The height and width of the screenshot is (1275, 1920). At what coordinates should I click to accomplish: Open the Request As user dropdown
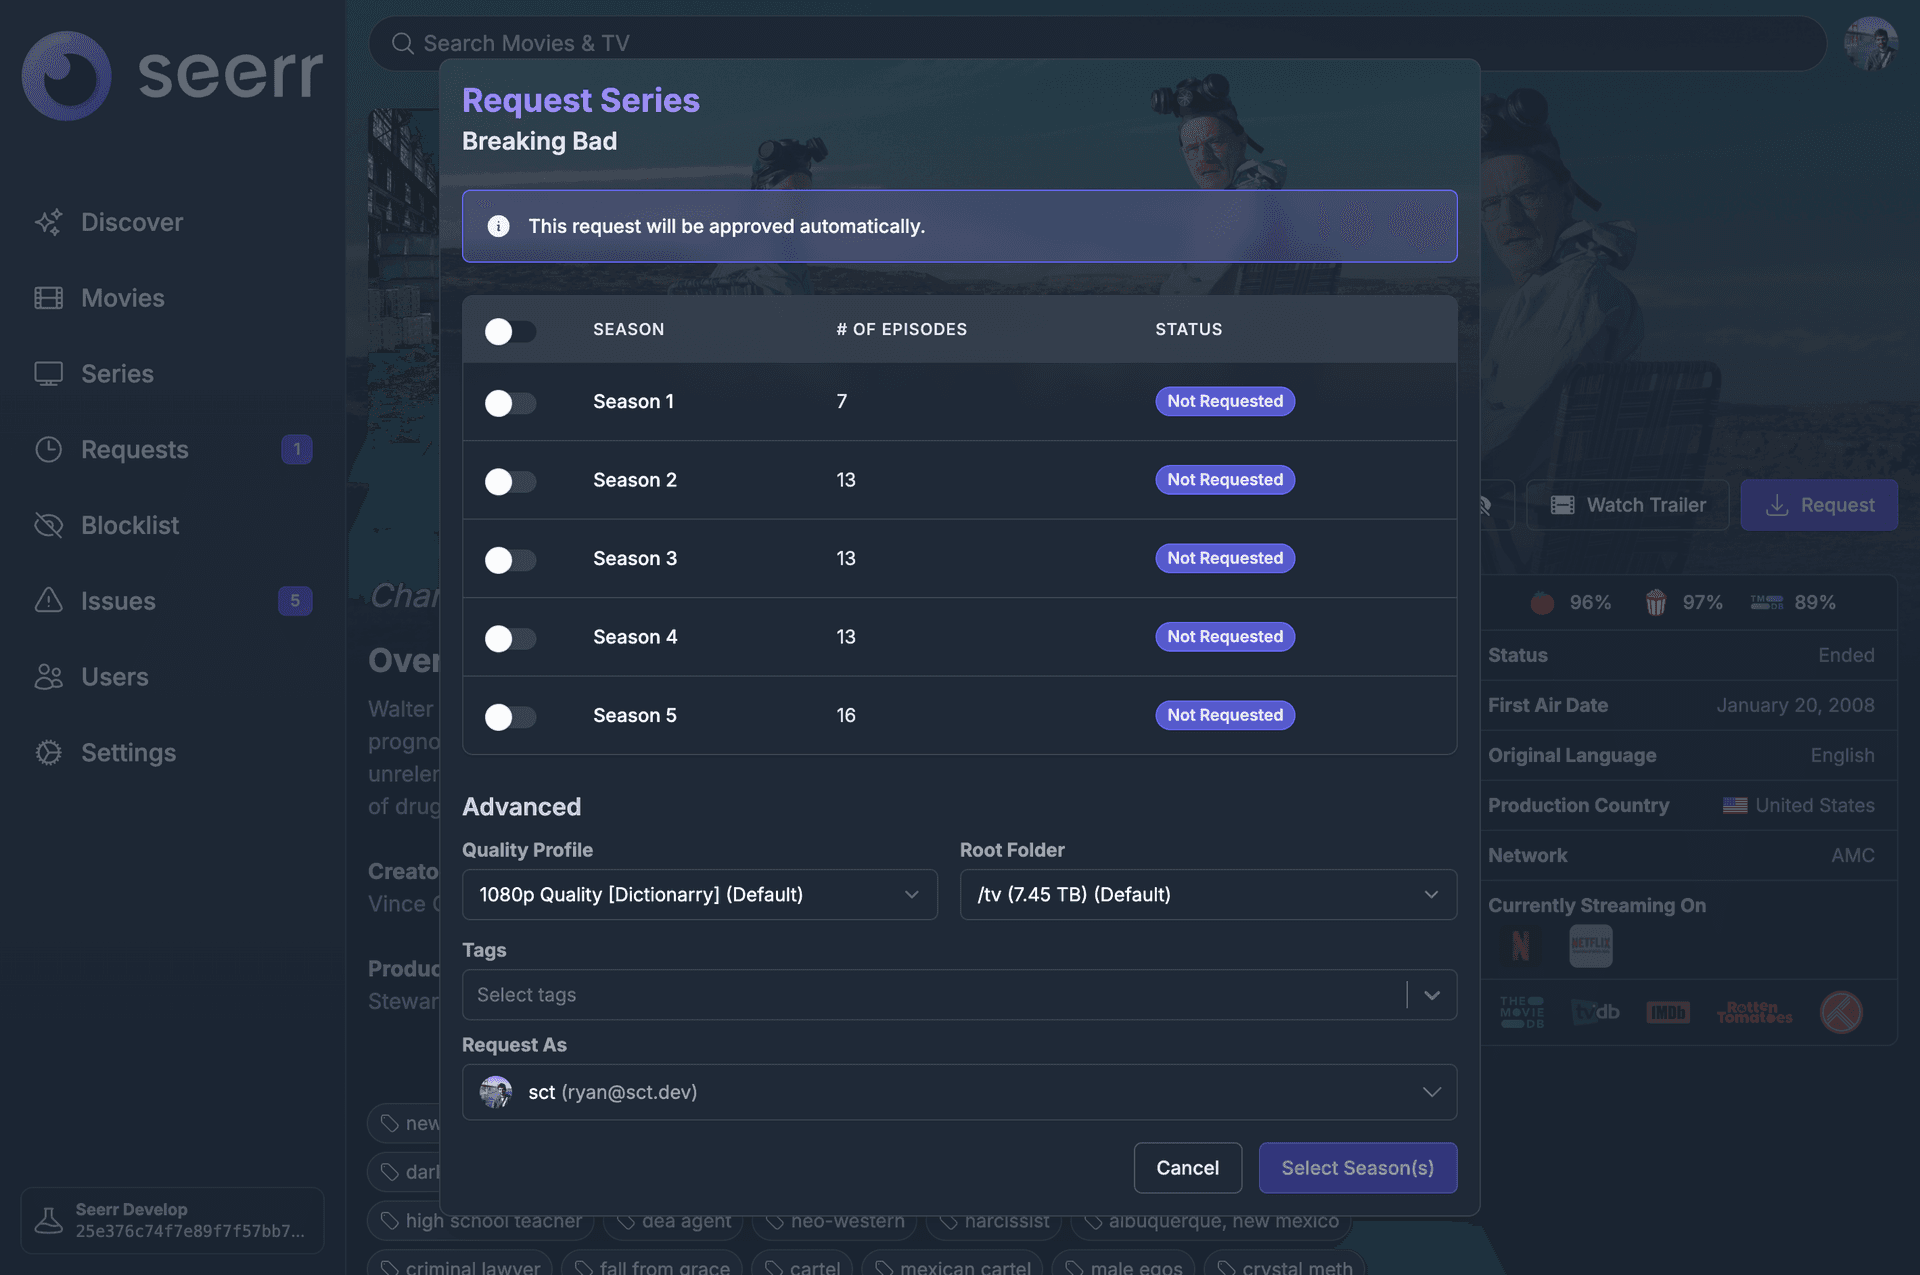(959, 1092)
